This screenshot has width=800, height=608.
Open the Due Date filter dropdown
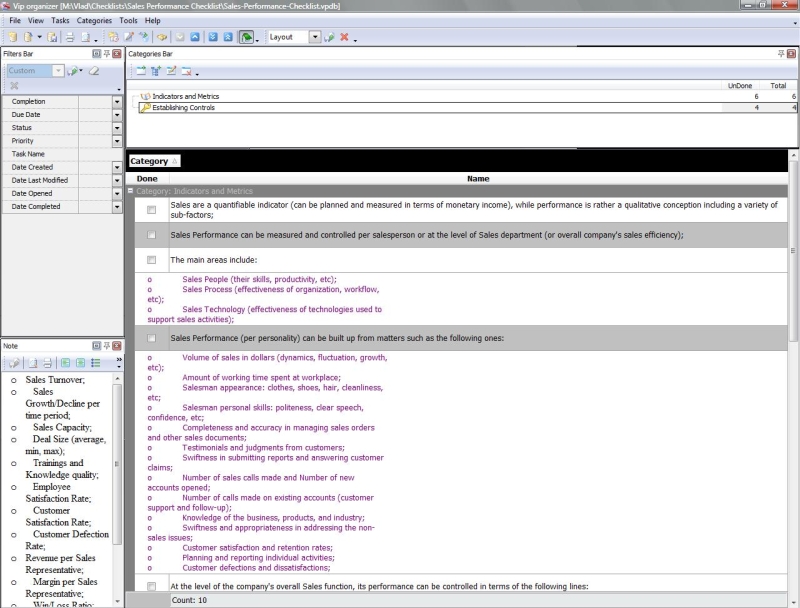(x=116, y=115)
